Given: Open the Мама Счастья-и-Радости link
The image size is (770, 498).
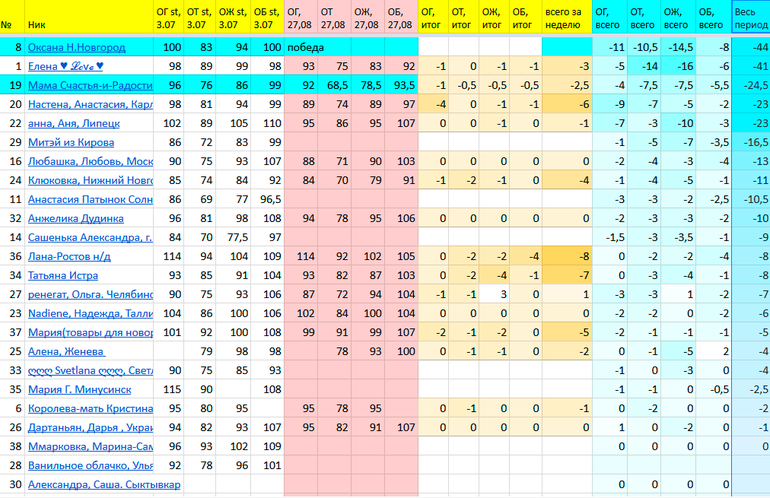Looking at the screenshot, I should [90, 85].
